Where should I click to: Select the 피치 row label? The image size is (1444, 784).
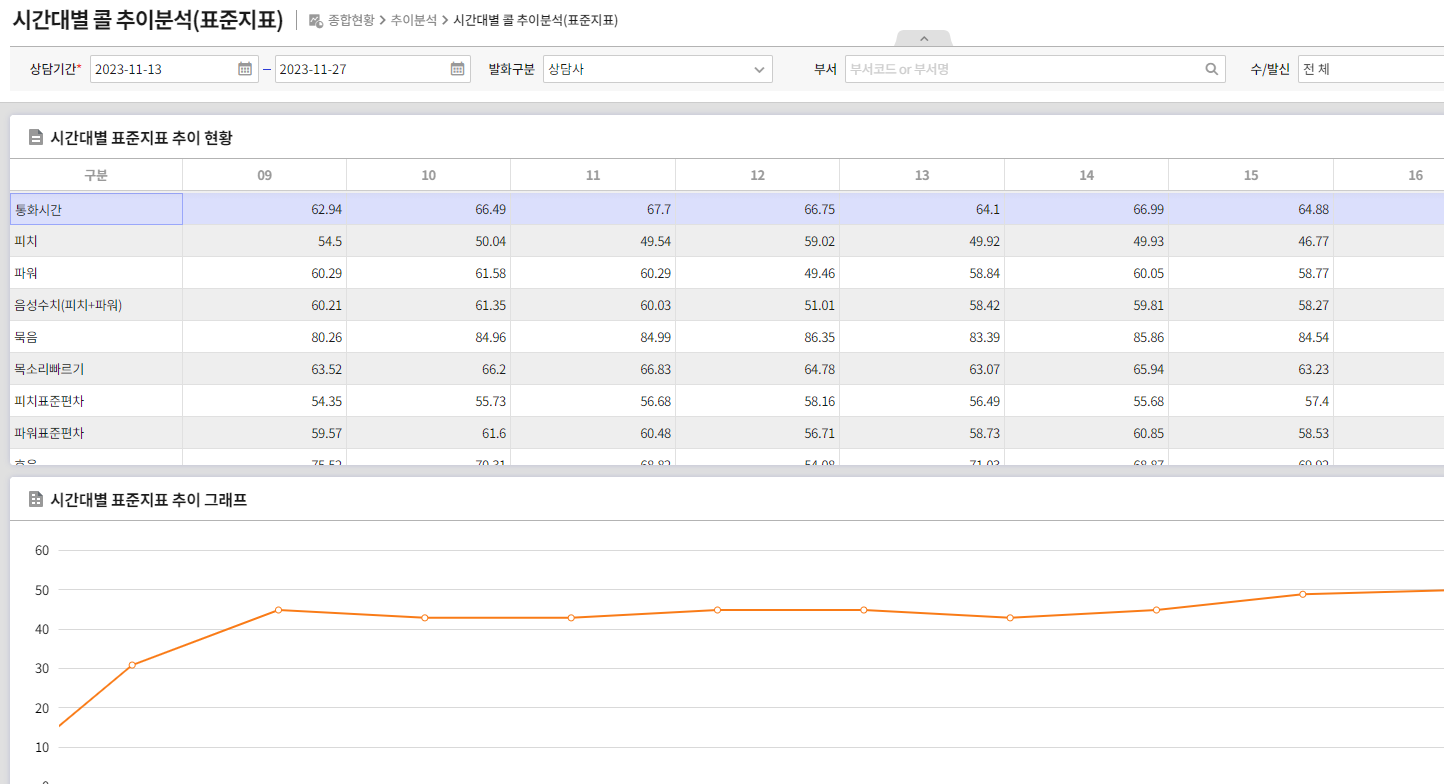tap(96, 241)
